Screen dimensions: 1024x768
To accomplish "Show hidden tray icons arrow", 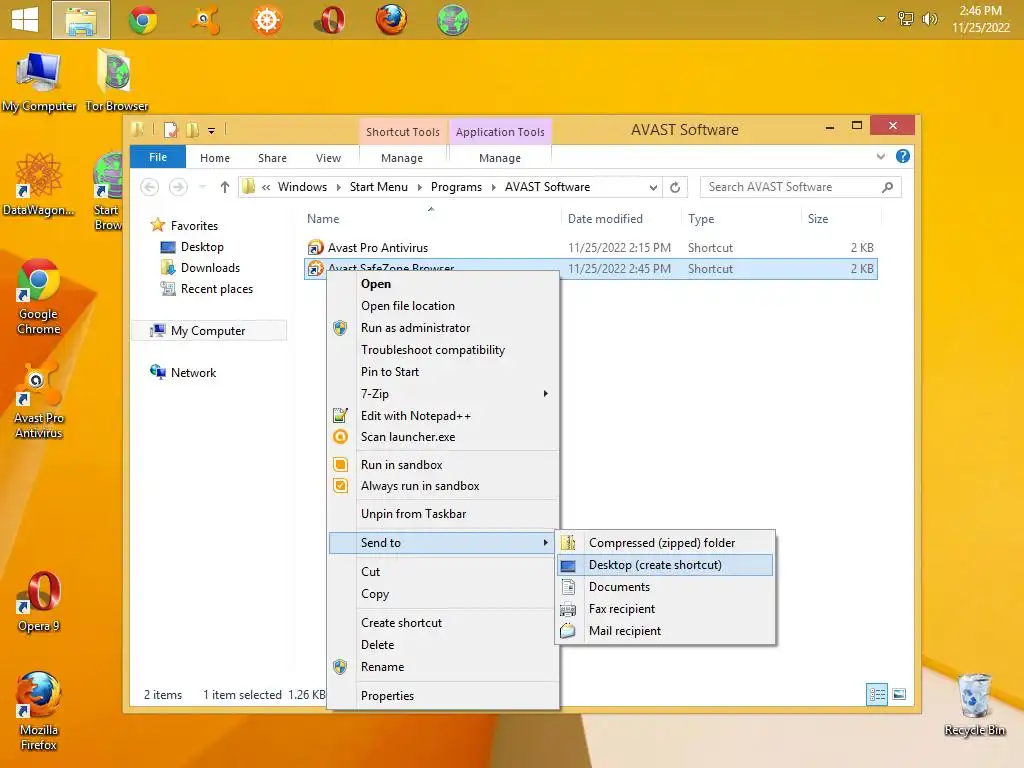I will (881, 19).
